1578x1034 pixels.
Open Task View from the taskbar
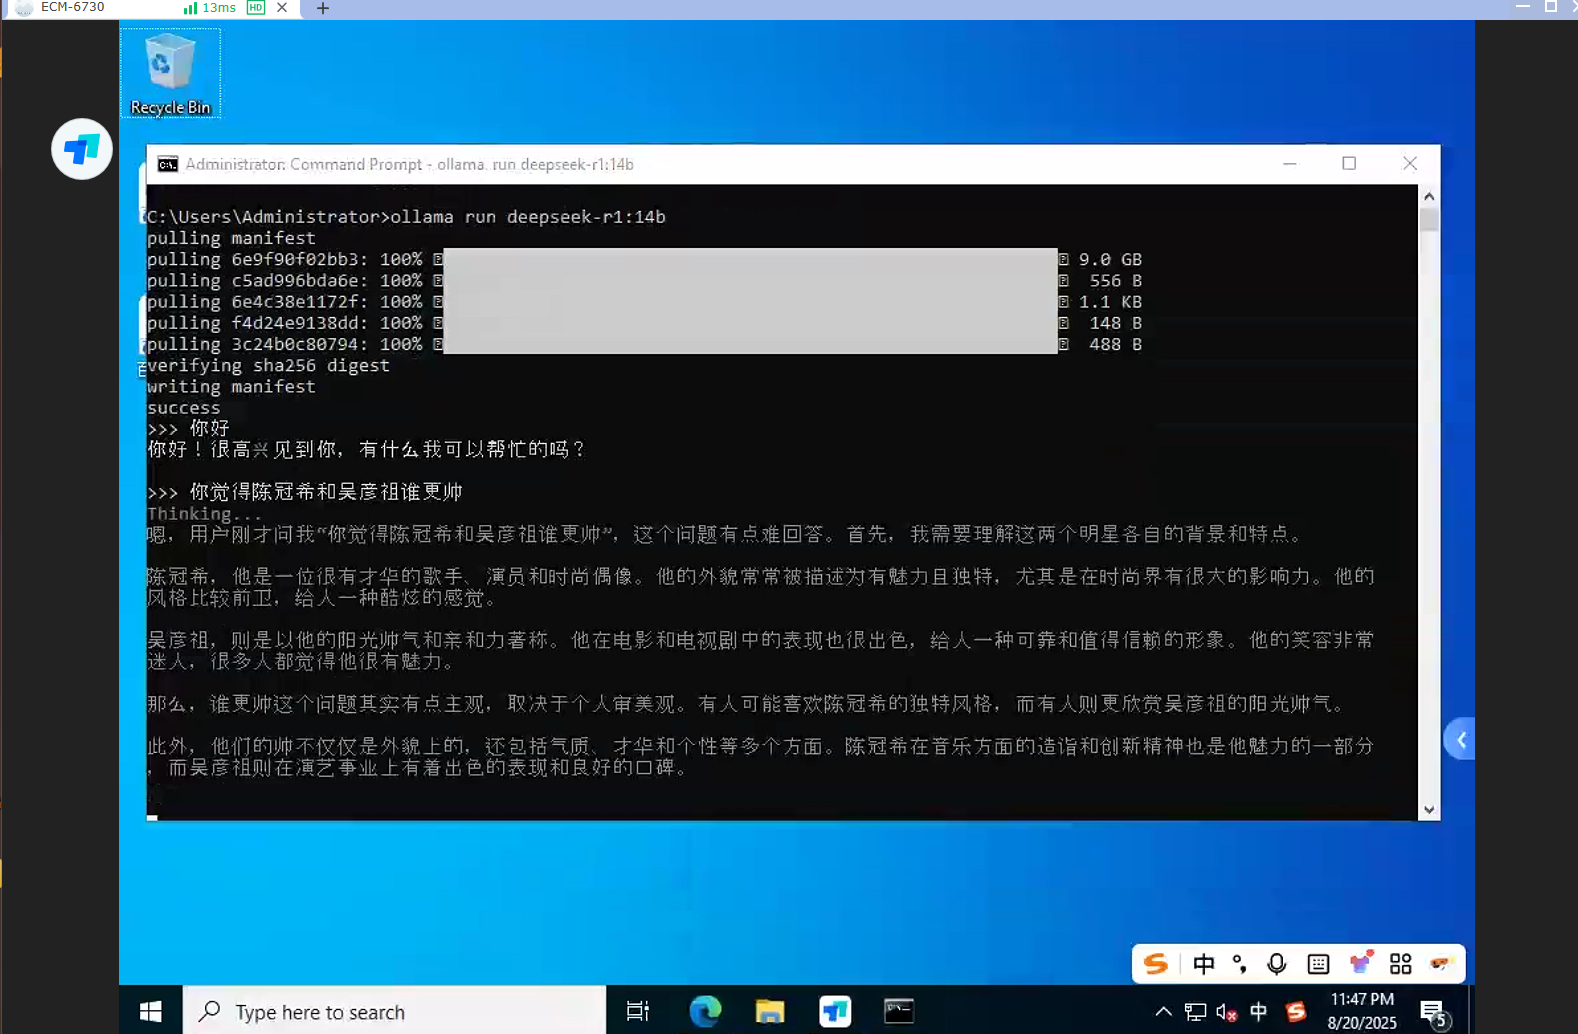(637, 1011)
